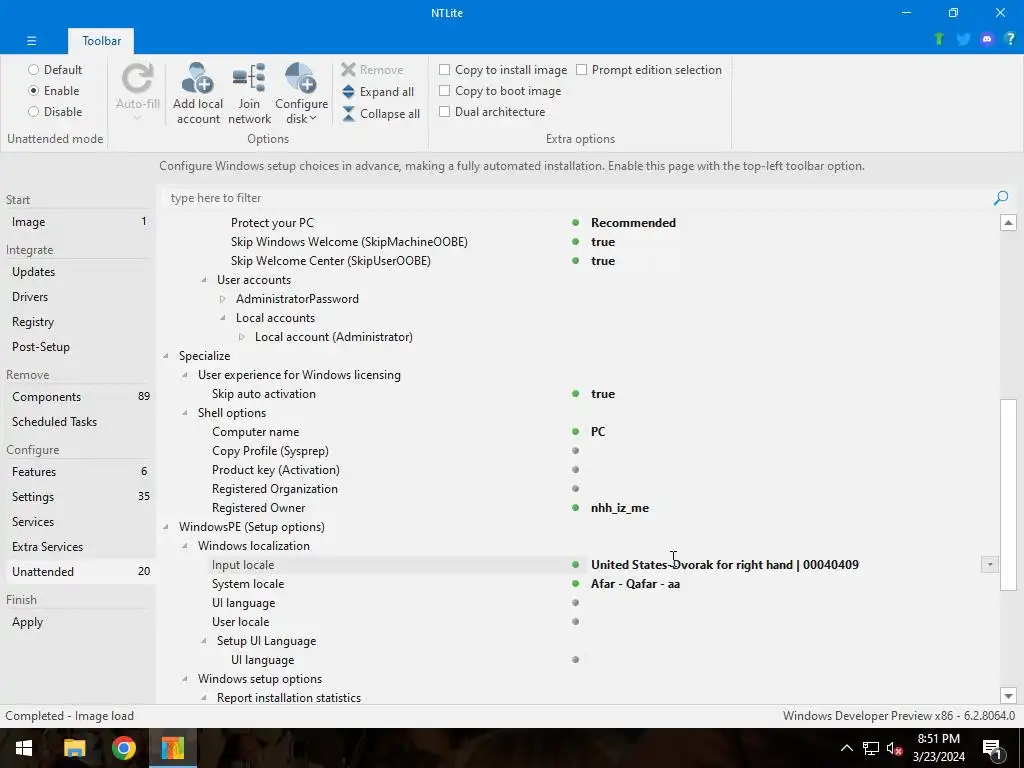Open the Twitter link icon
This screenshot has height=768, width=1024.
pyautogui.click(x=963, y=39)
